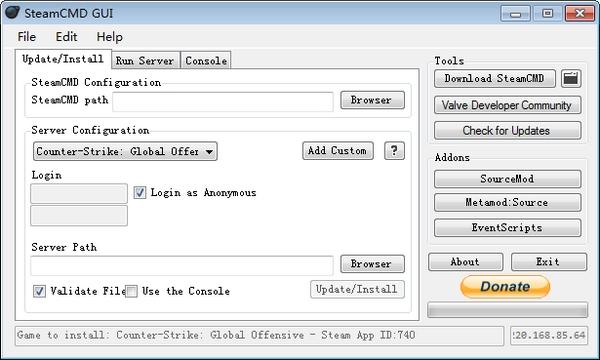Image resolution: width=600 pixels, height=360 pixels.
Task: Click the yellow Donate button
Action: [505, 287]
